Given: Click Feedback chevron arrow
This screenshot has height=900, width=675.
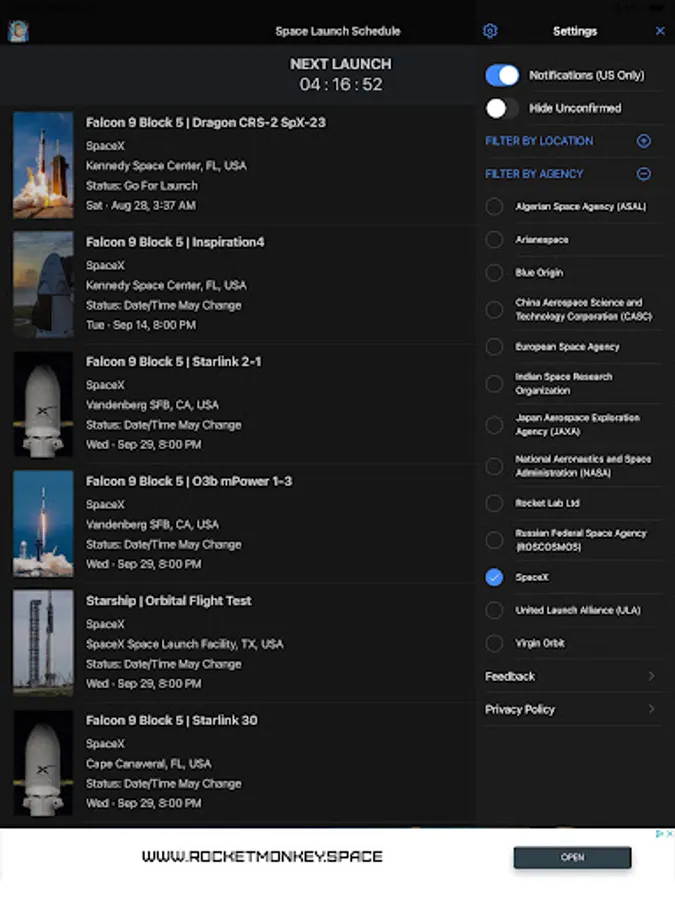Looking at the screenshot, I should pos(651,676).
